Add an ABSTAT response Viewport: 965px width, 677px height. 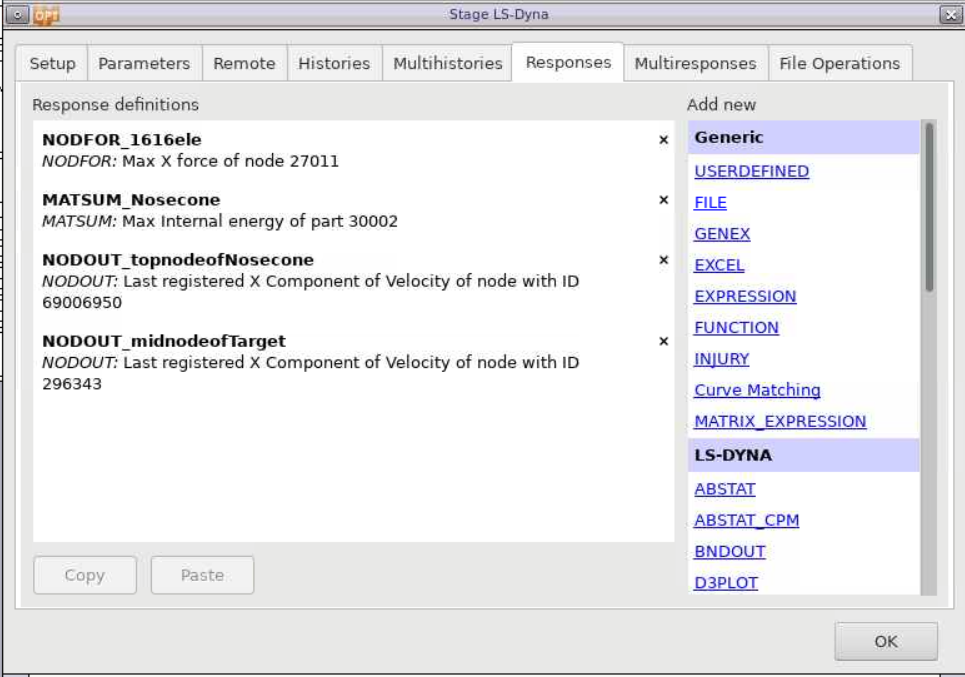click(x=724, y=489)
